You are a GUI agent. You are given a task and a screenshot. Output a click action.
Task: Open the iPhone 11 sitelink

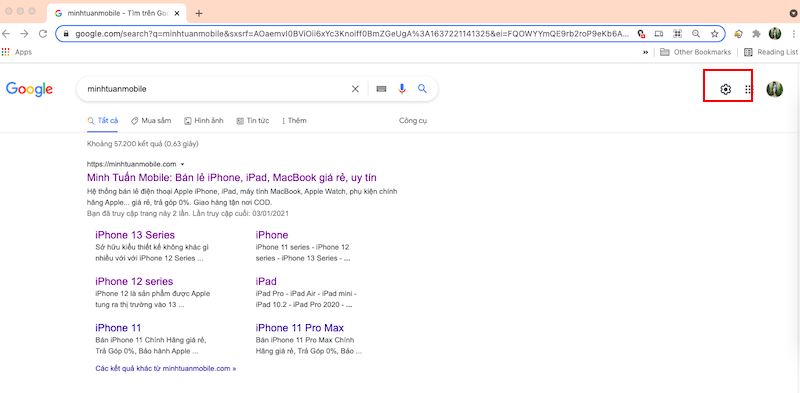click(118, 328)
